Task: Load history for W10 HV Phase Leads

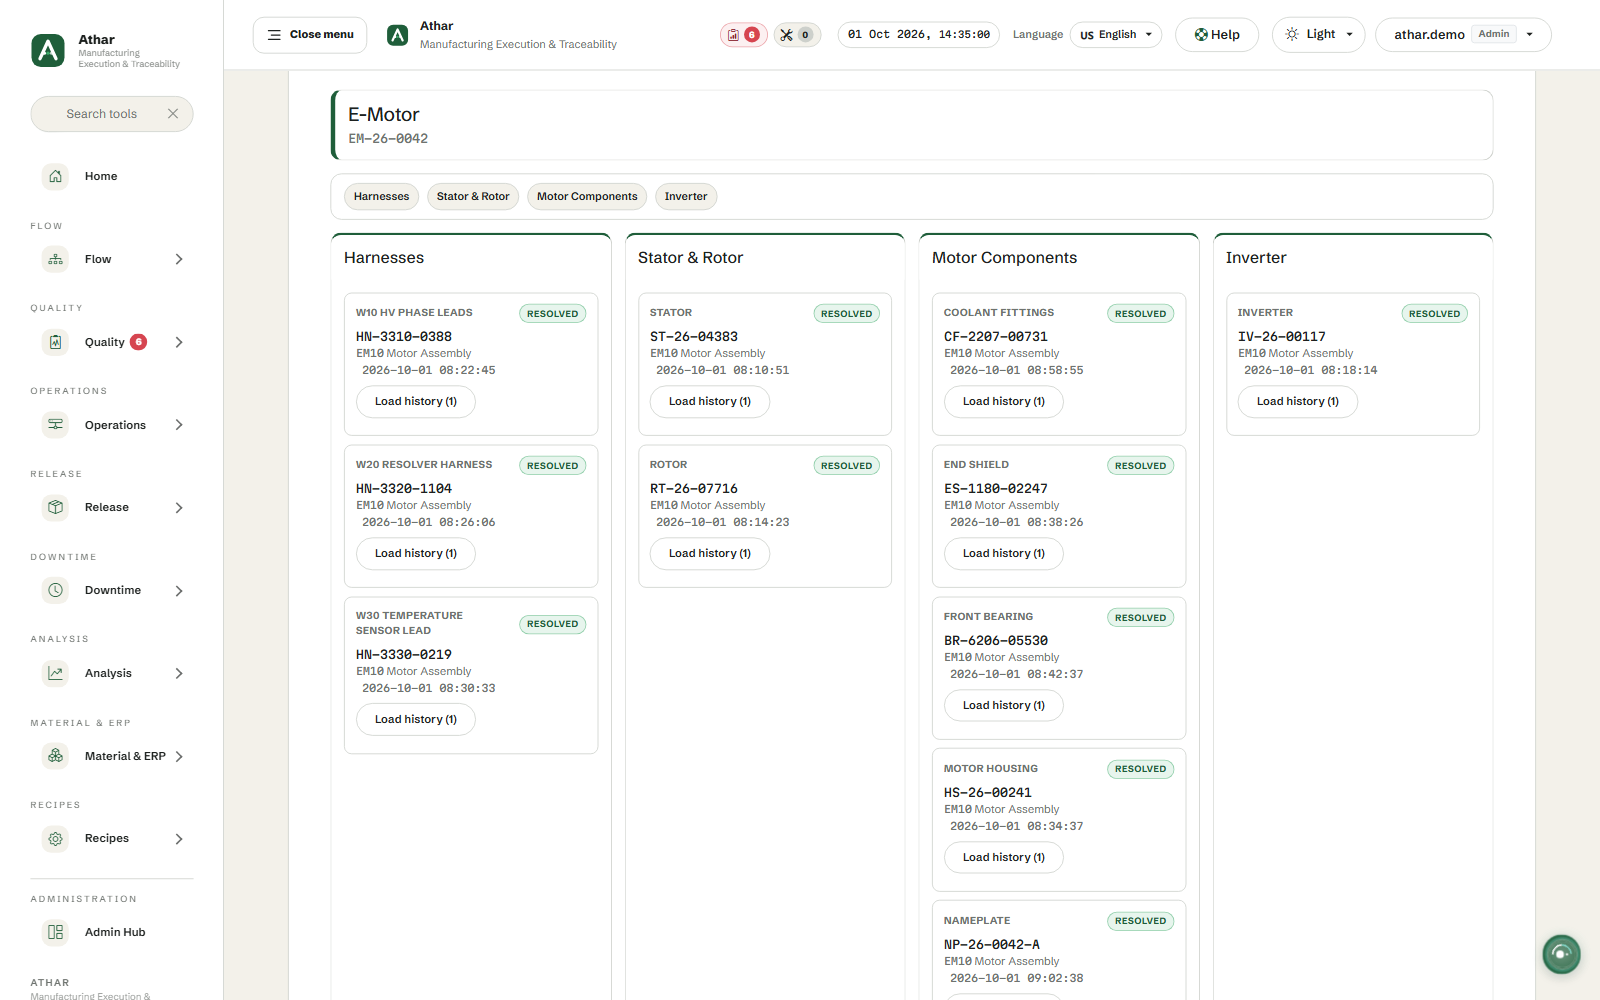Action: pyautogui.click(x=416, y=402)
